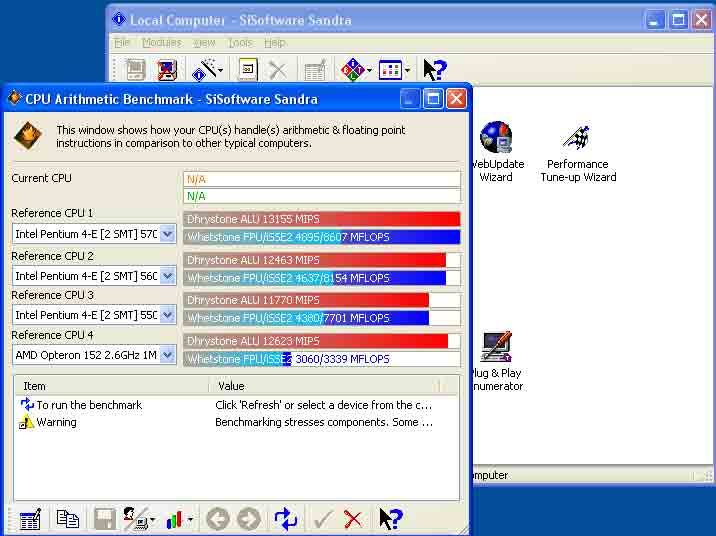The width and height of the screenshot is (716, 536).
Task: Click the Whetstone 3060/3339 MFLOPS bar
Action: [x=322, y=359]
